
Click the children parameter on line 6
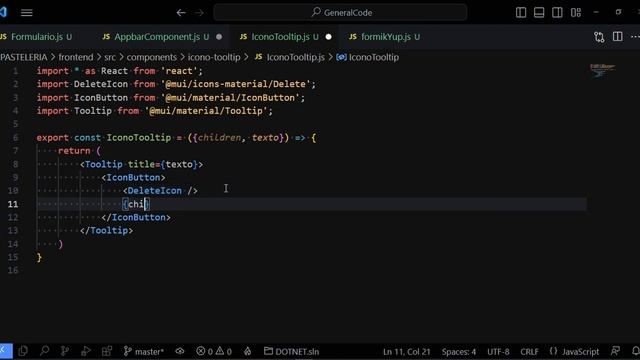(220, 138)
